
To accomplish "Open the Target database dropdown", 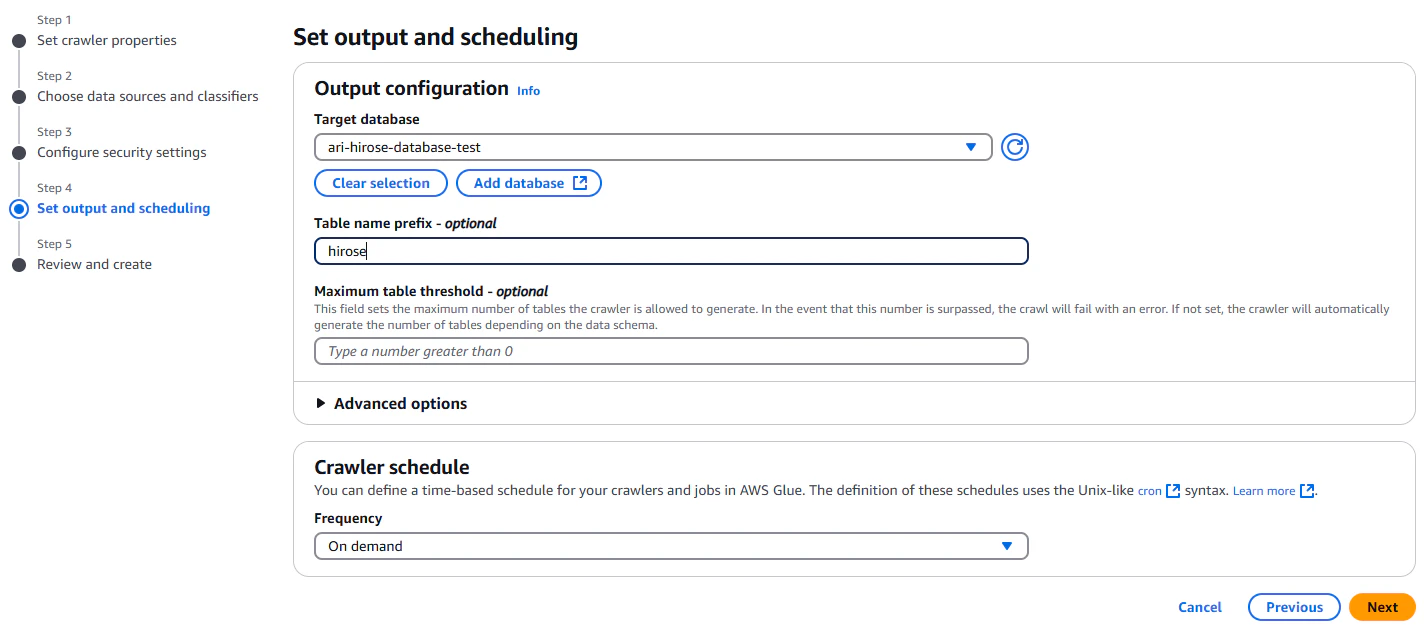I will coord(653,147).
